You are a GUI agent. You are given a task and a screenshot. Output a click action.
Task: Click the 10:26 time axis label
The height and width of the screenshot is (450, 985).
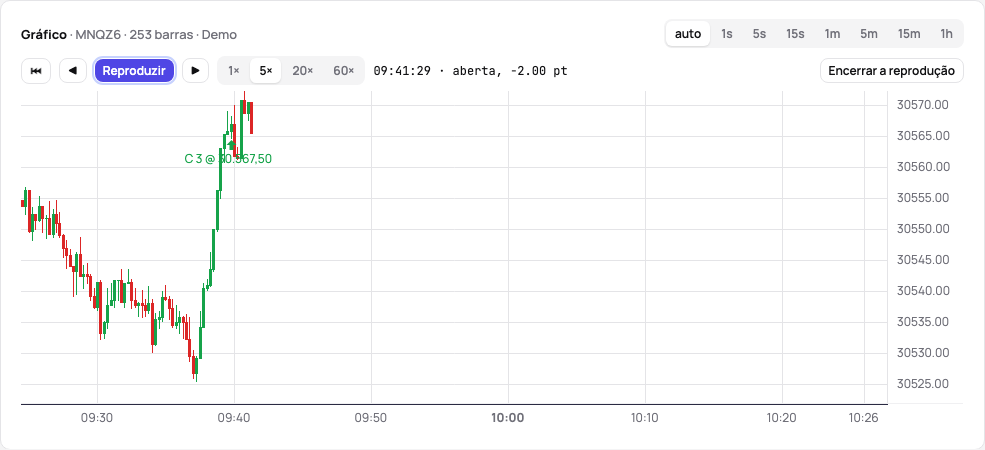[864, 417]
